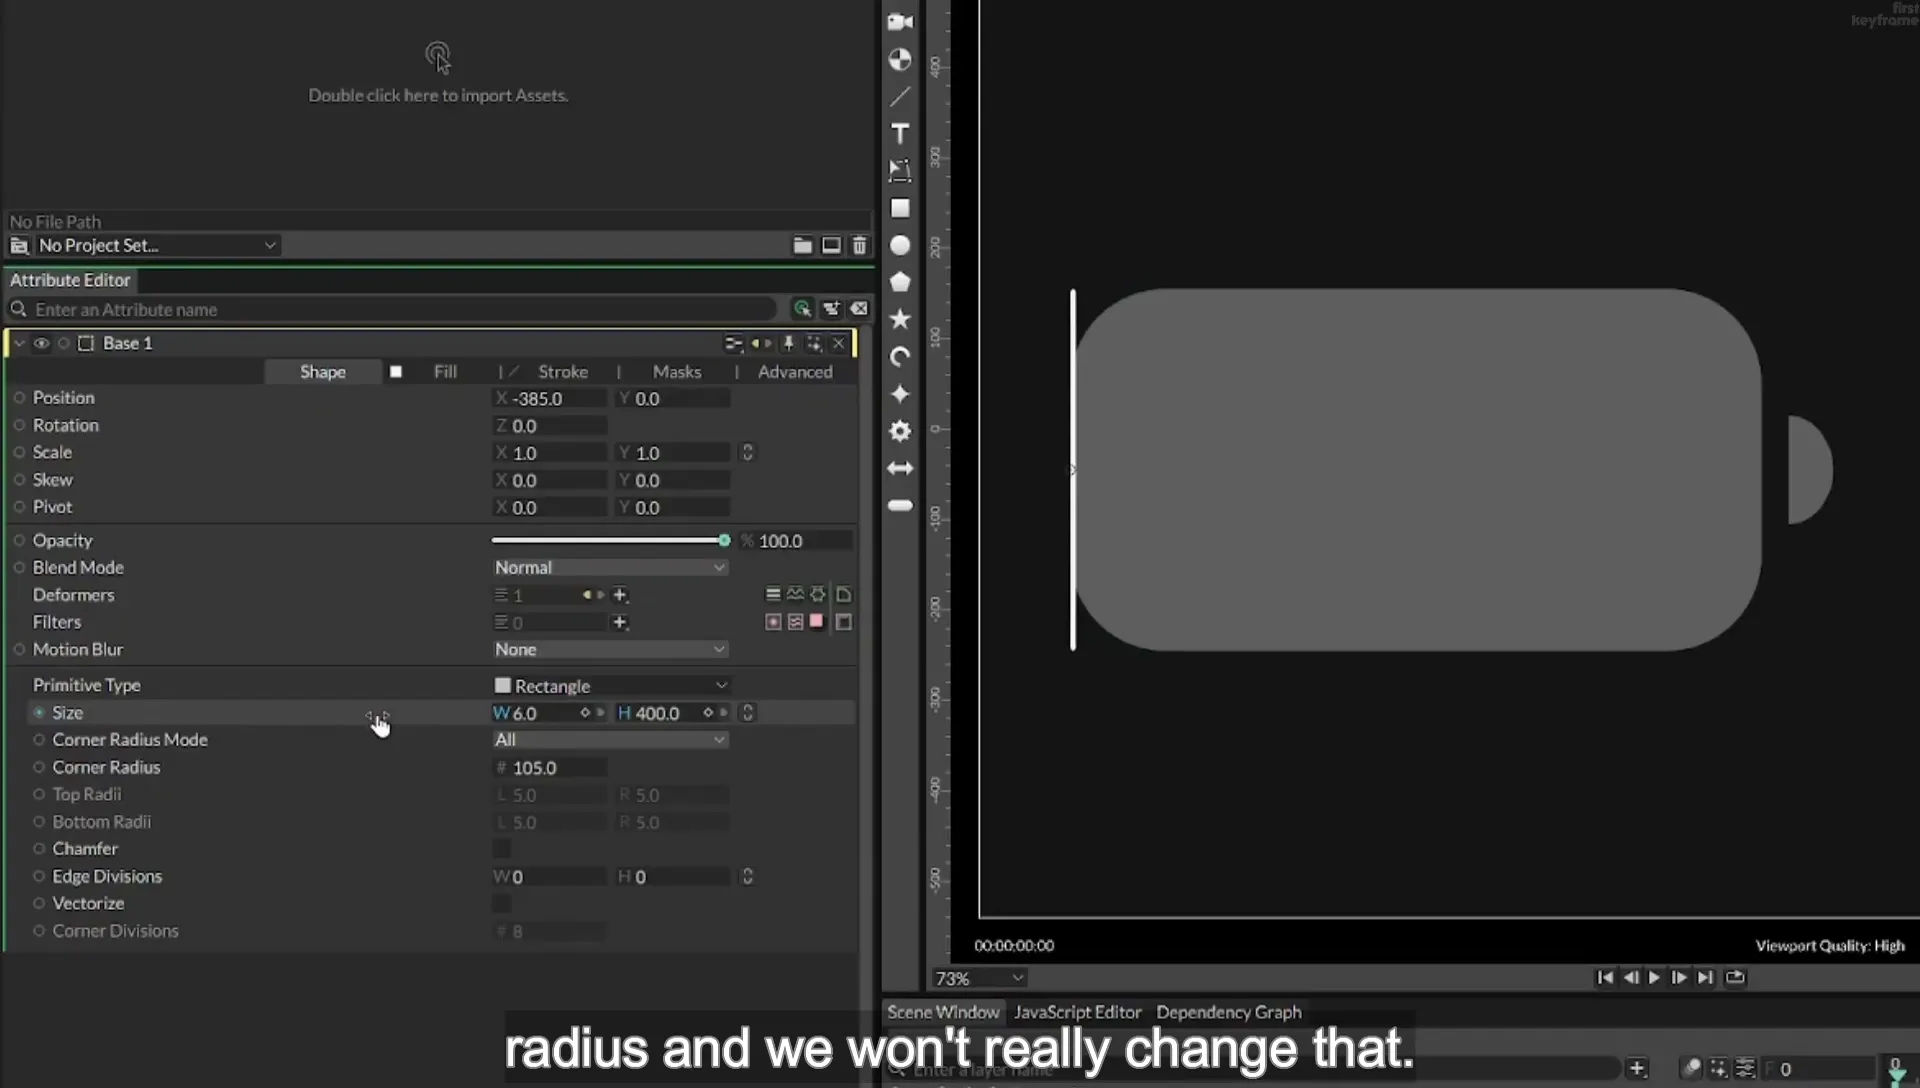This screenshot has height=1088, width=1920.
Task: Open the Motion Blur None dropdown
Action: coord(609,649)
